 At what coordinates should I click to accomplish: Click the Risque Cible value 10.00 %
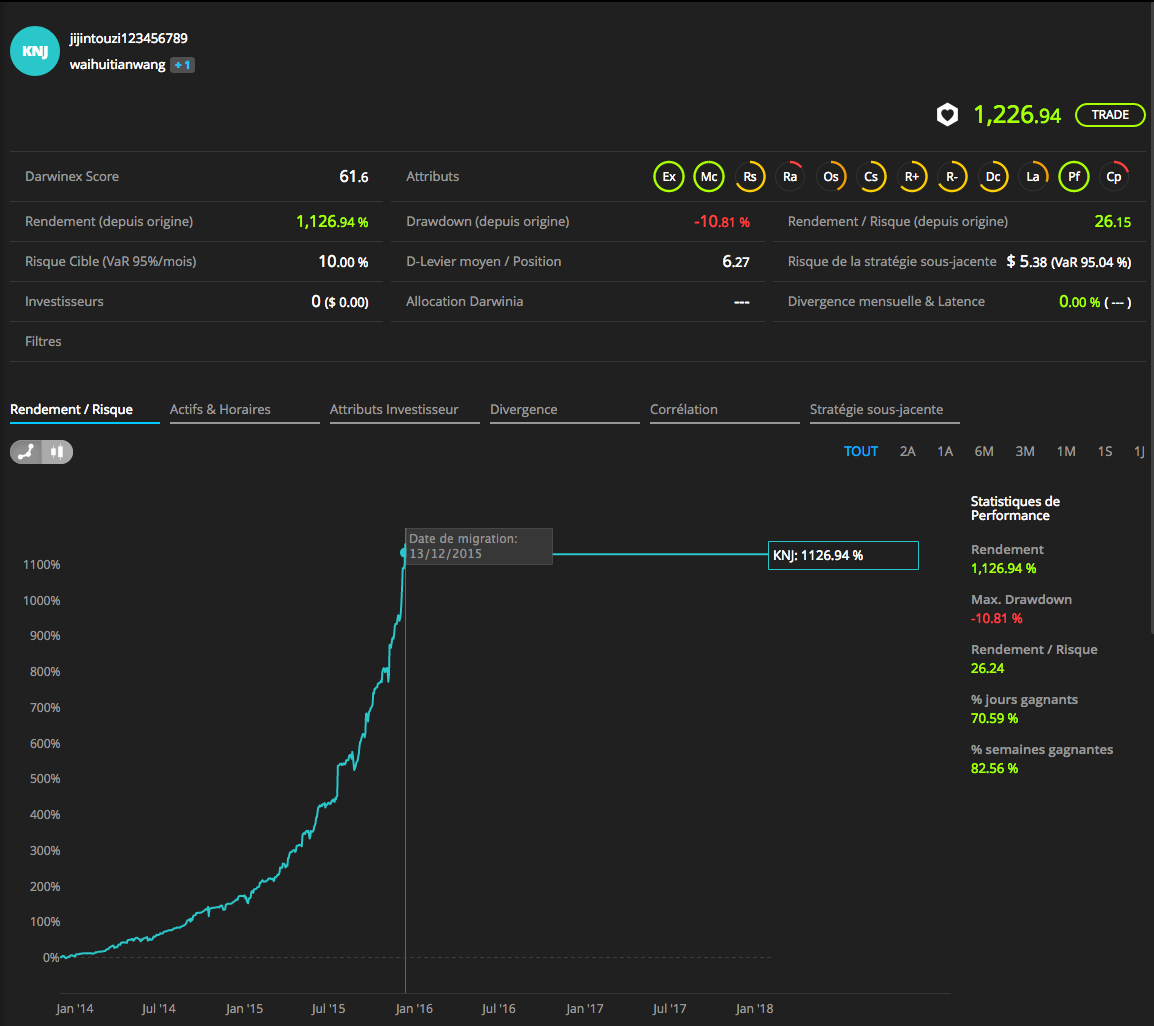coord(343,261)
